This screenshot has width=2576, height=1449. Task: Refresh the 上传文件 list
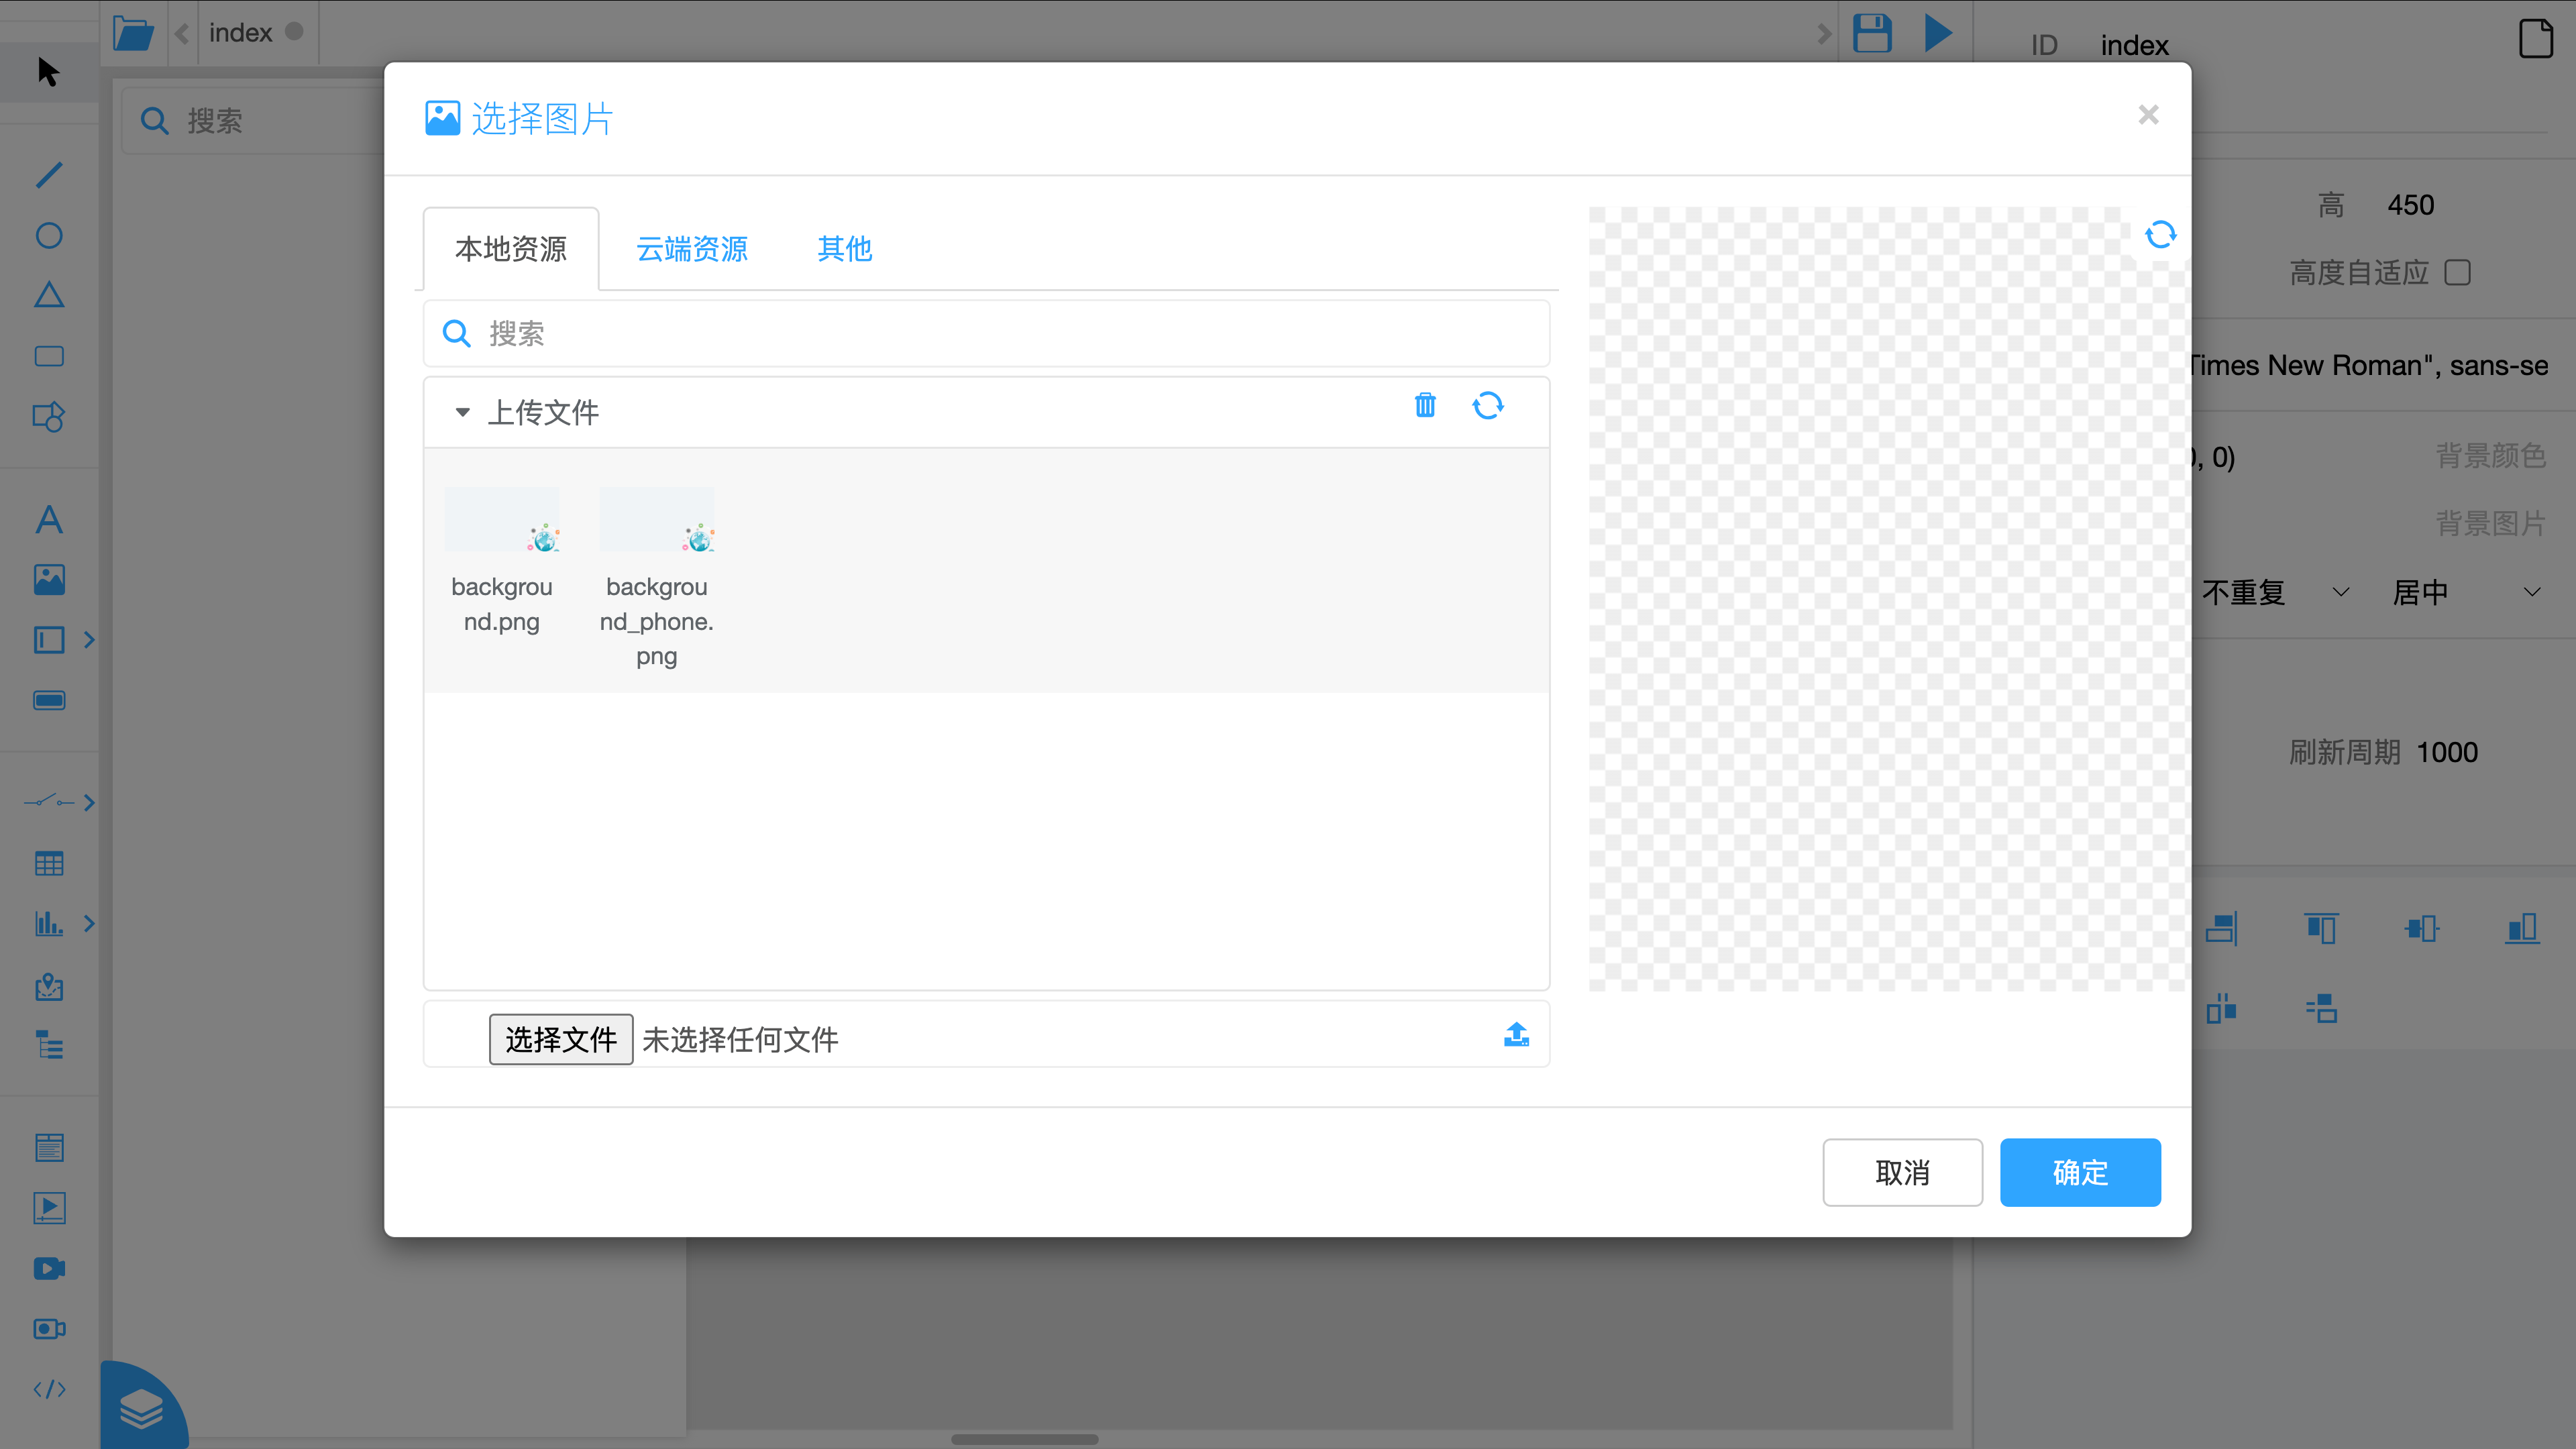point(1488,405)
